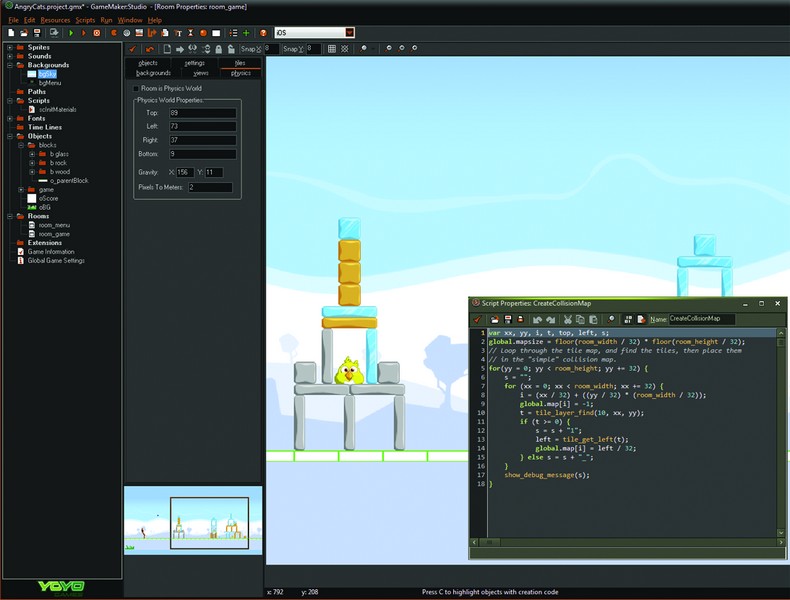790x600 pixels.
Task: Click the Snap X value field
Action: [271, 49]
